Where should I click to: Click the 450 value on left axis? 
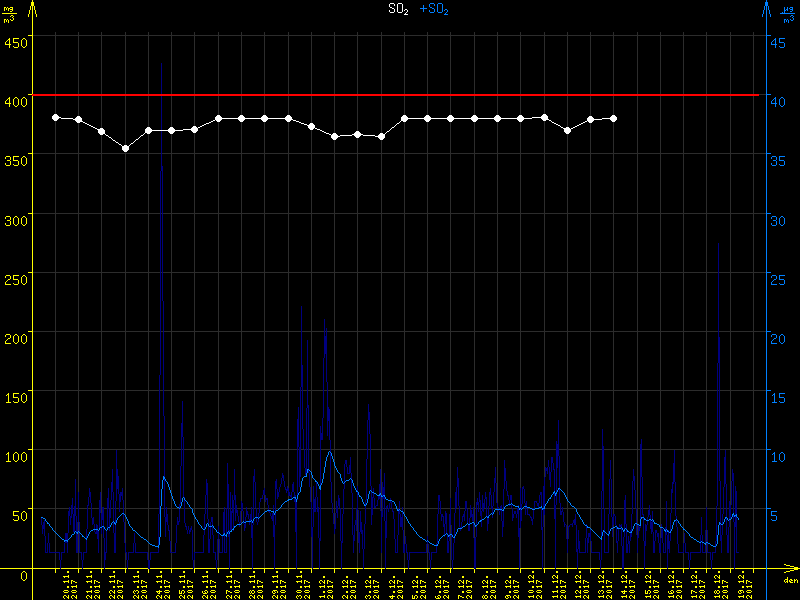(14, 42)
